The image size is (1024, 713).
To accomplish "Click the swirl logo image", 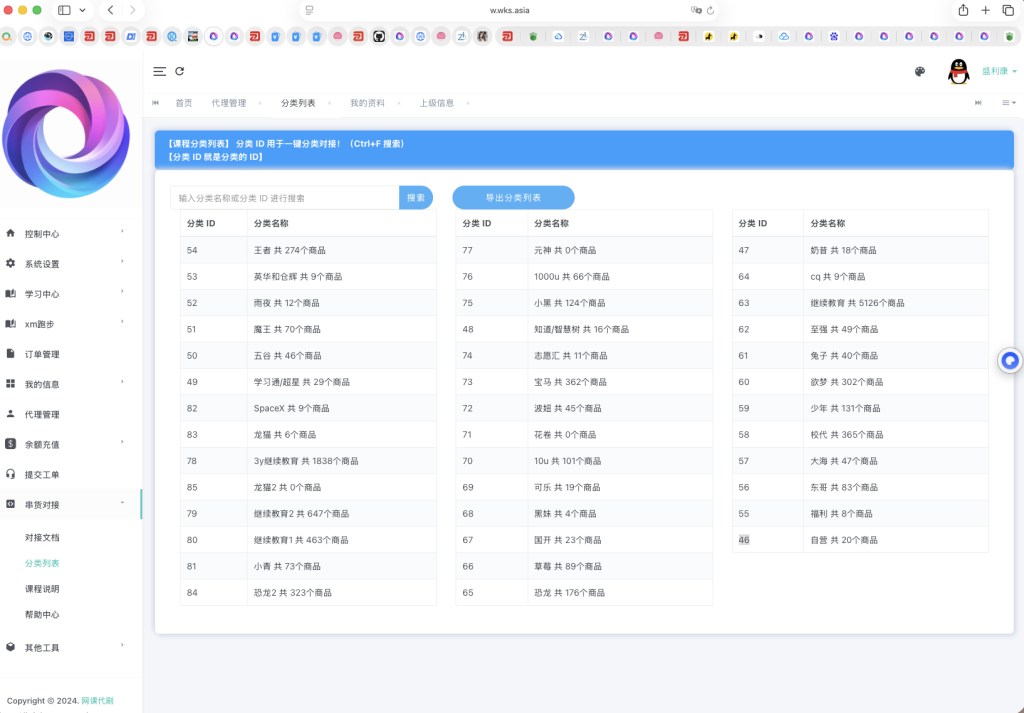I will point(65,134).
